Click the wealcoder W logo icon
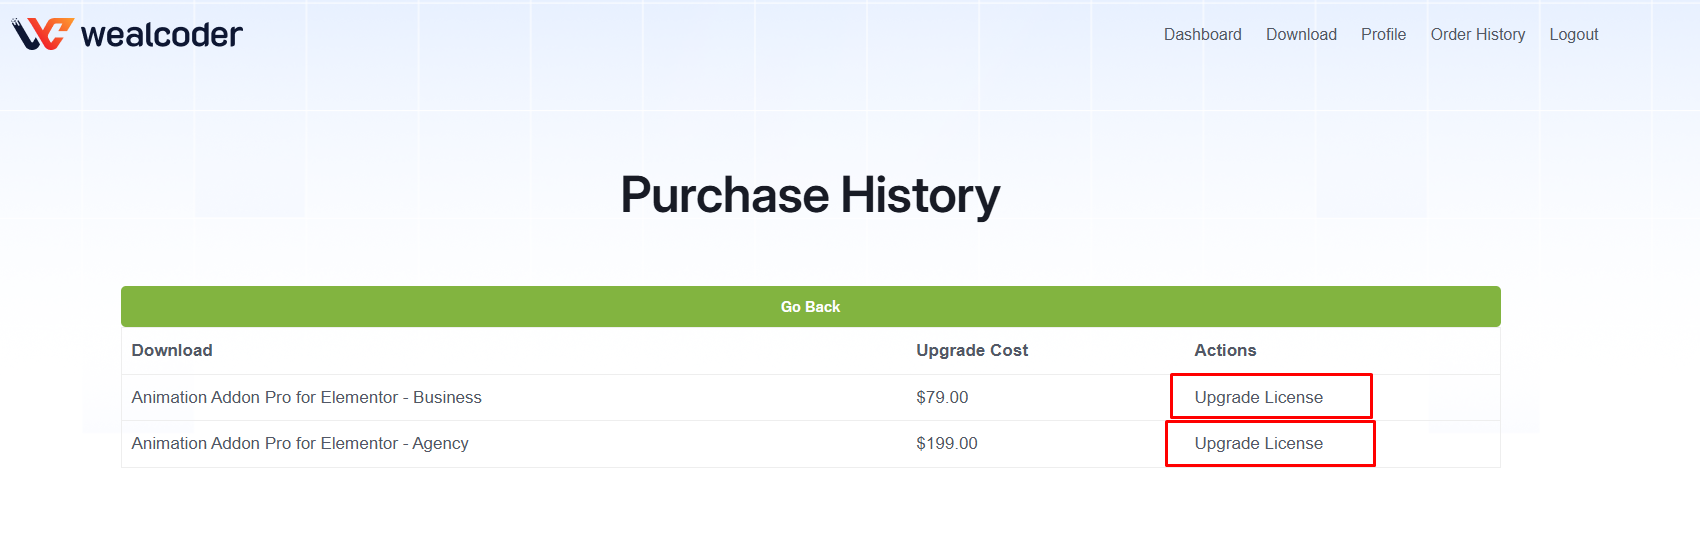The height and width of the screenshot is (549, 1700). coord(43,34)
